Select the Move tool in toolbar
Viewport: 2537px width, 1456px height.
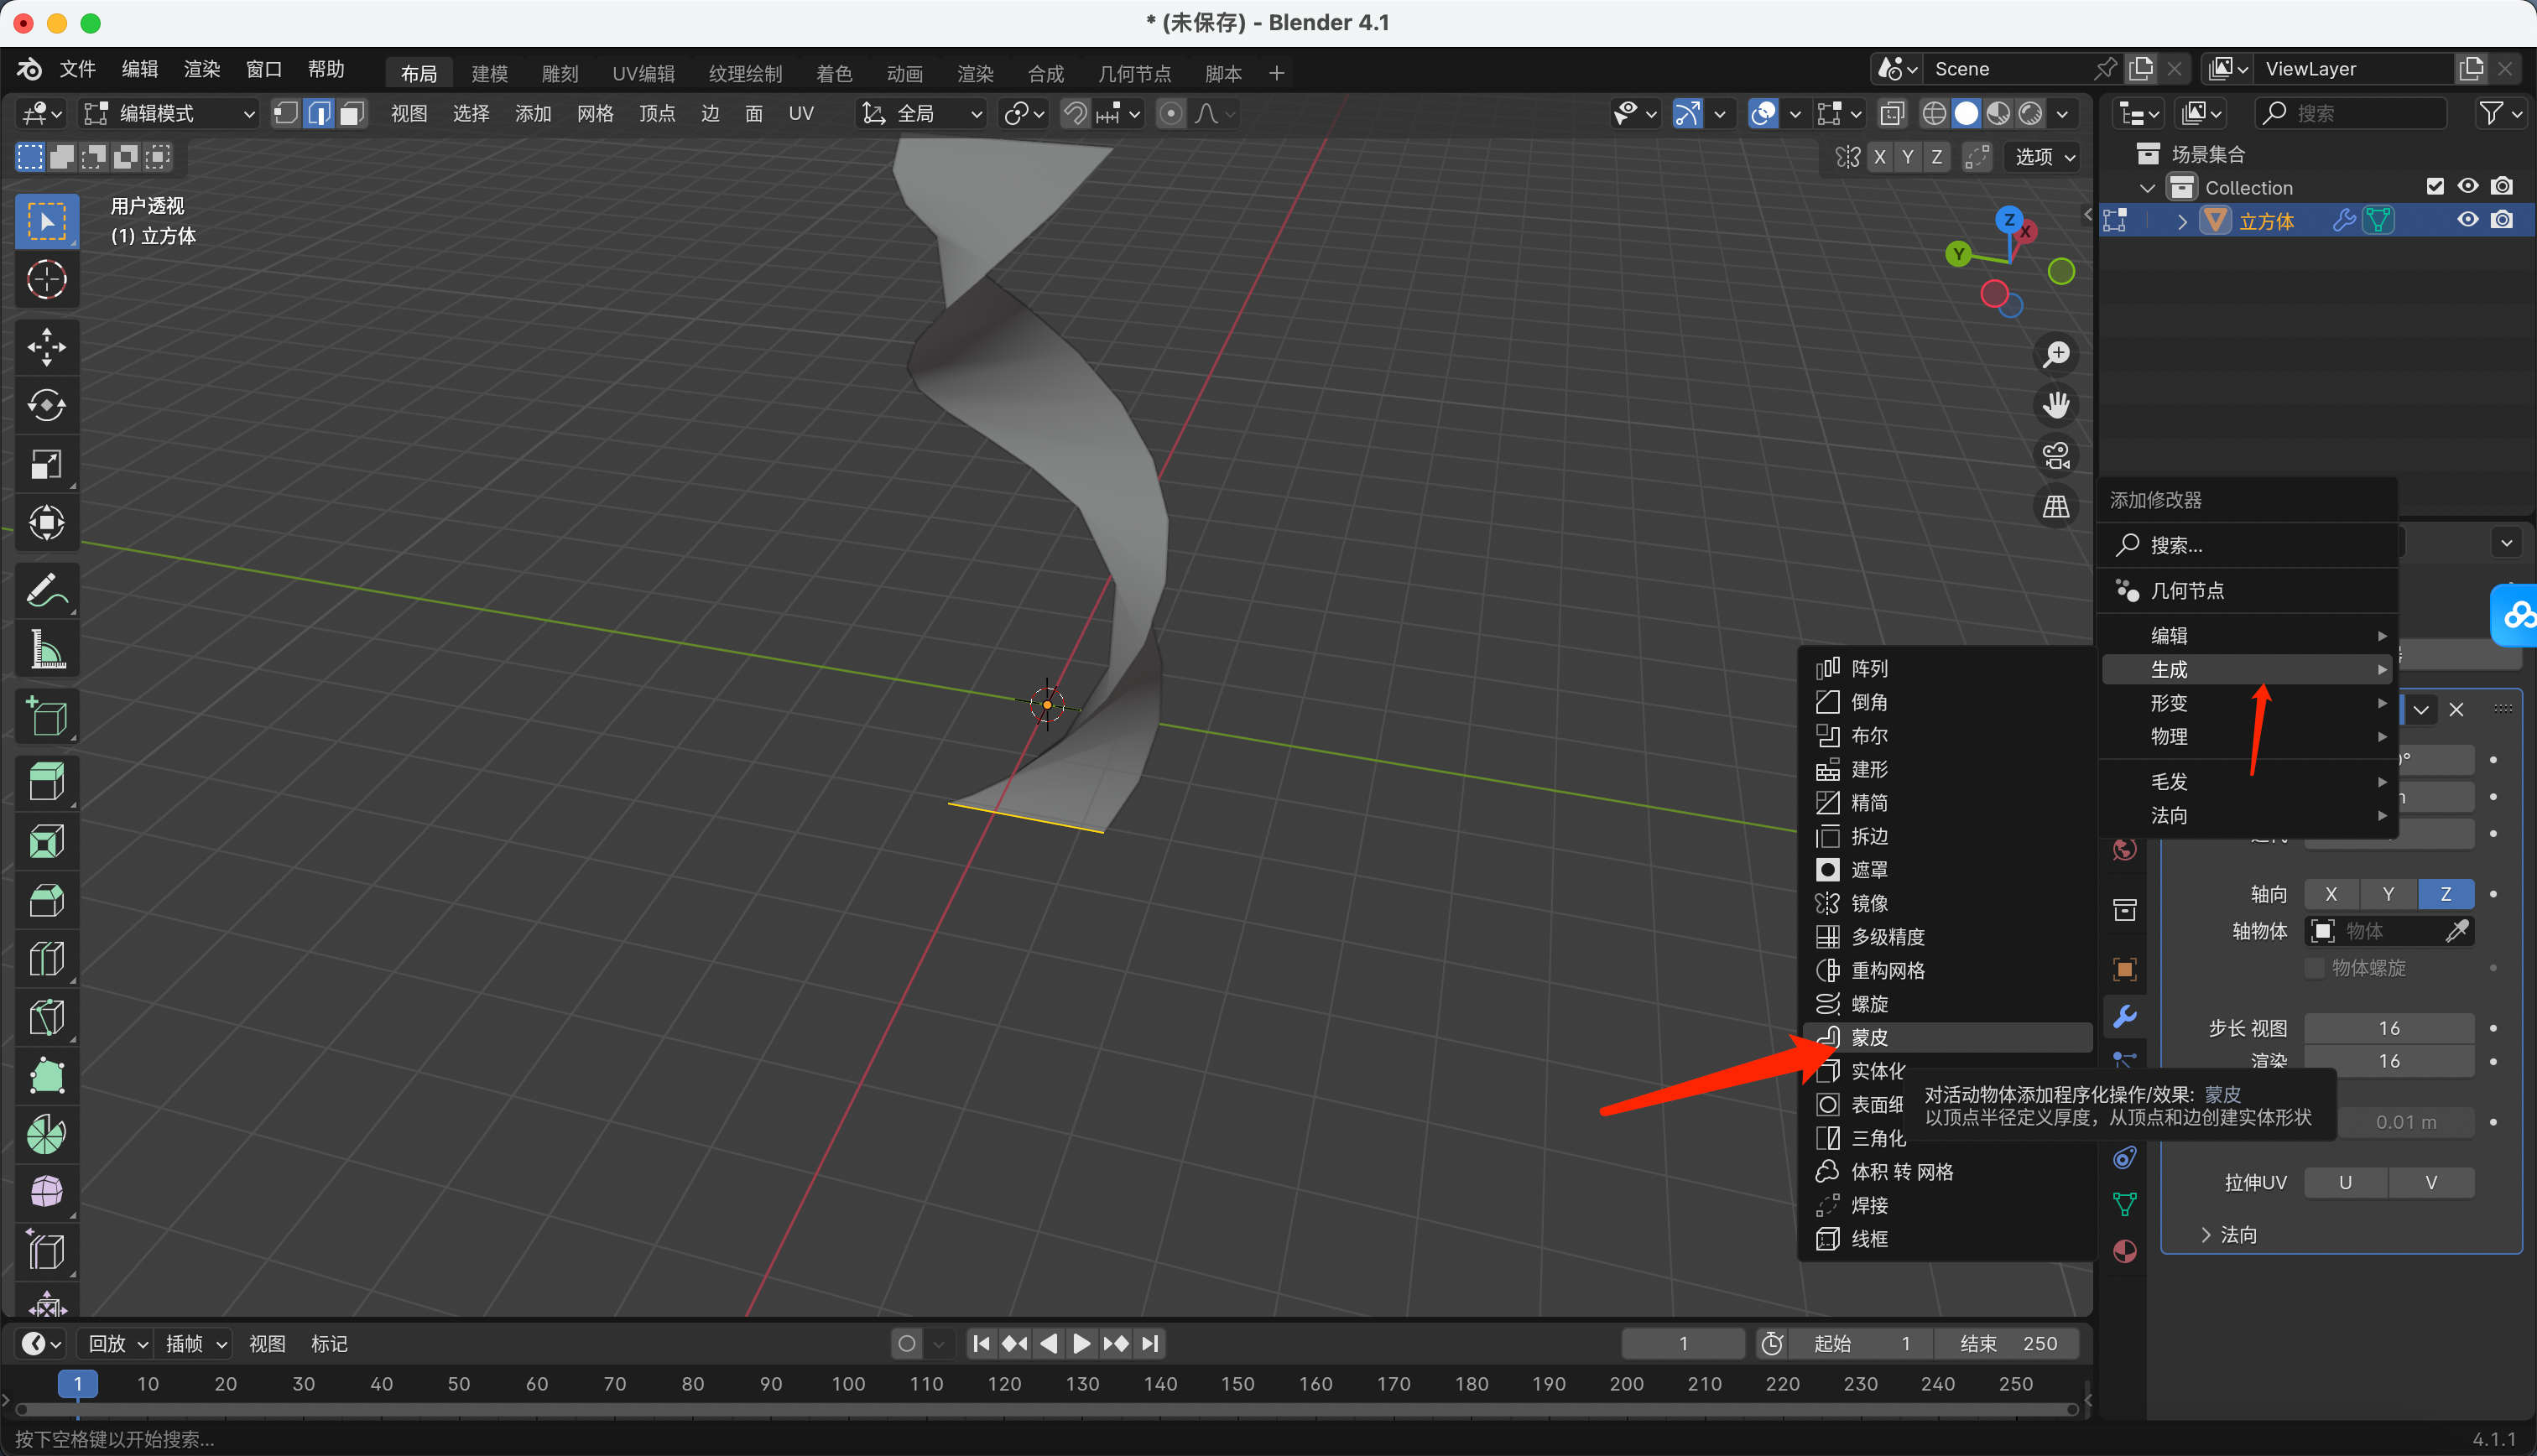[x=46, y=346]
